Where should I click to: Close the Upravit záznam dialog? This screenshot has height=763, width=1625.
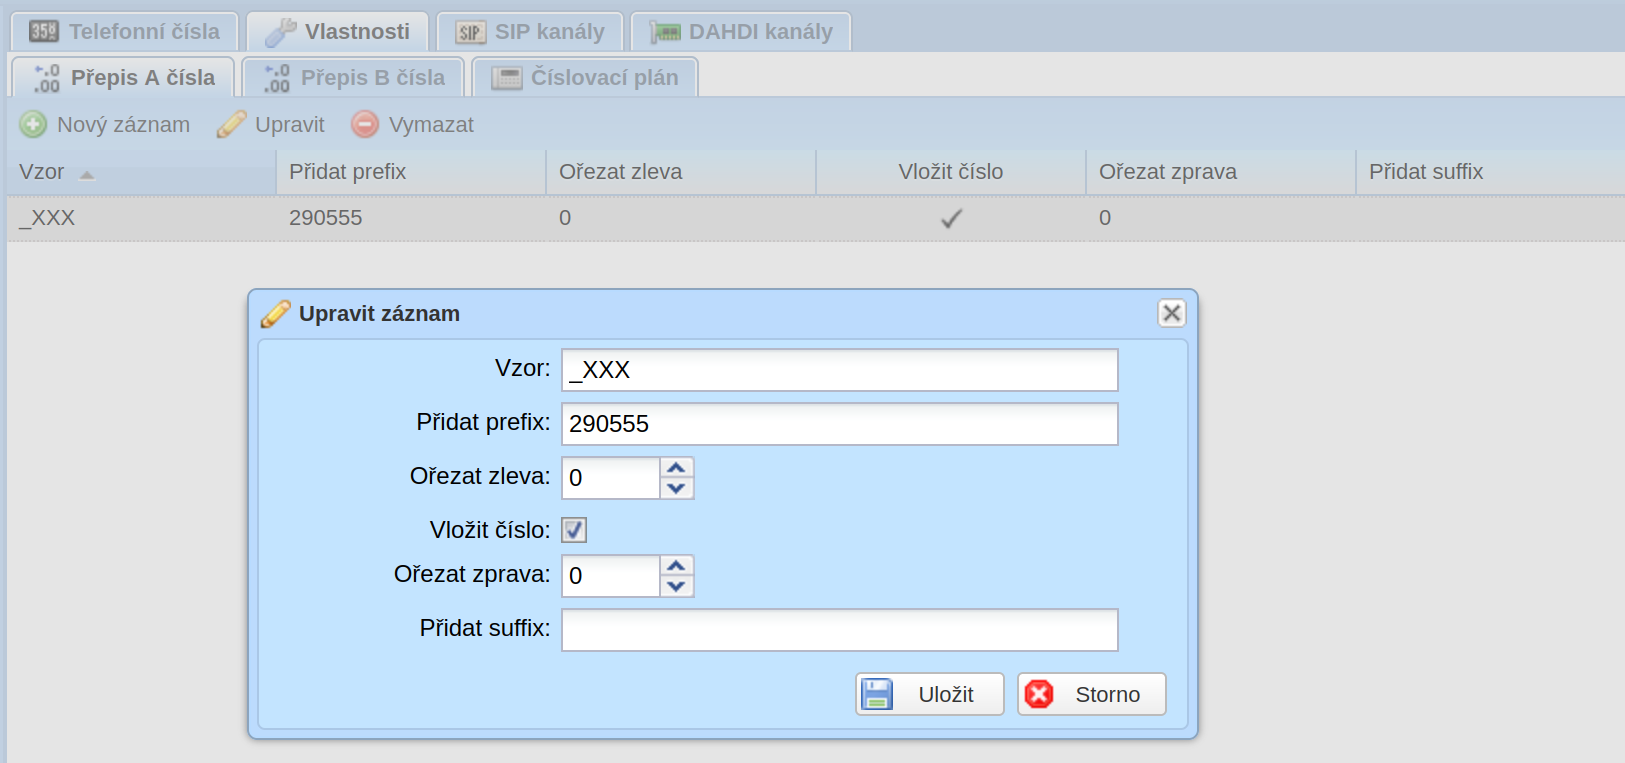1172,313
